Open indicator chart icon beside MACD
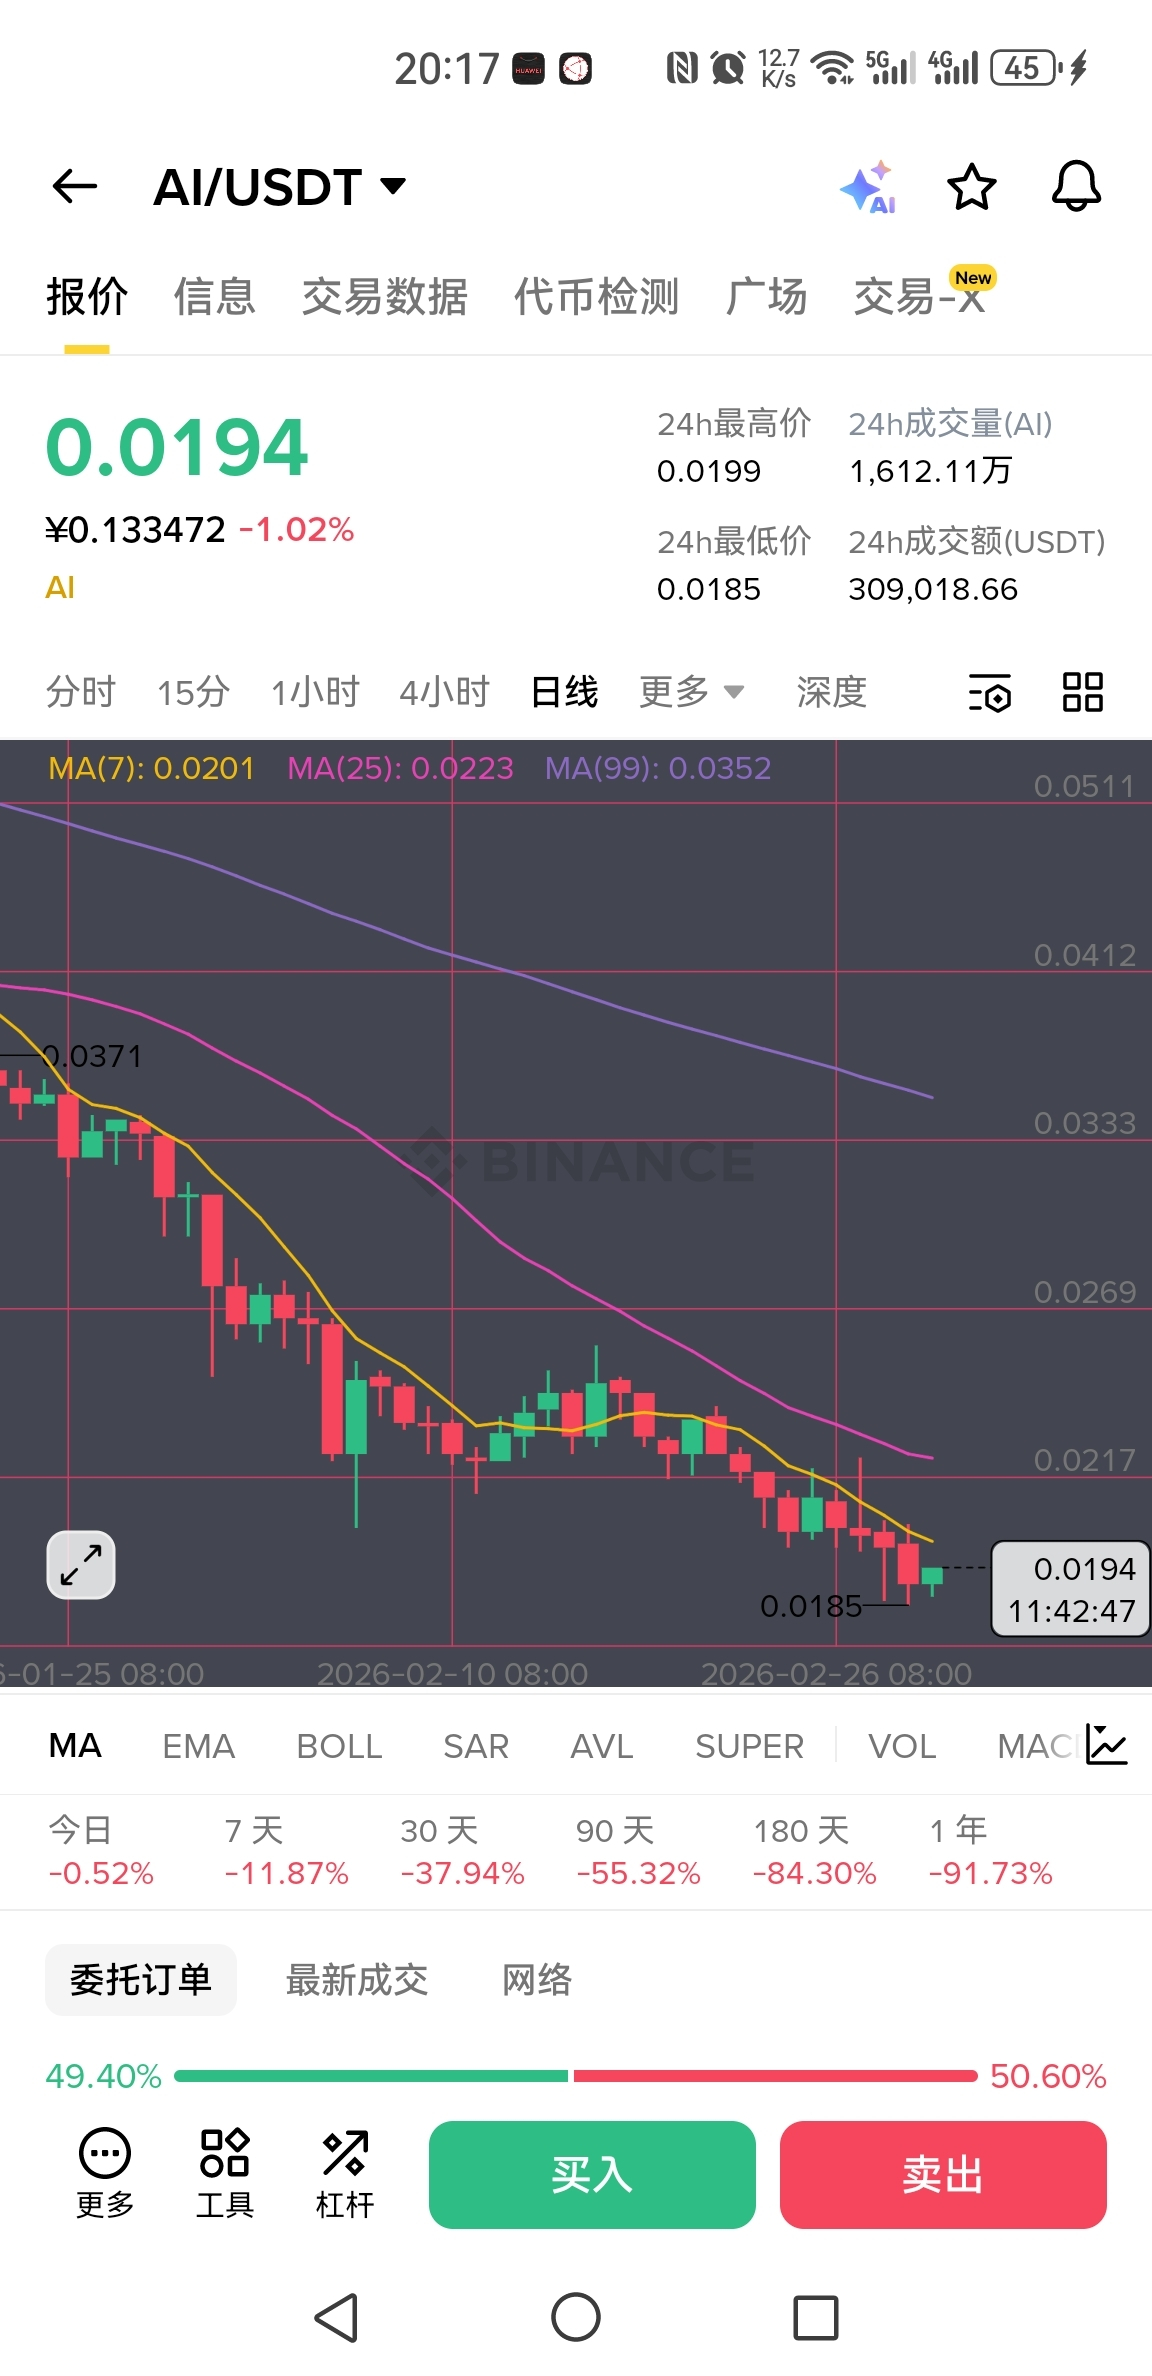The image size is (1152, 2376). coord(1106,1745)
